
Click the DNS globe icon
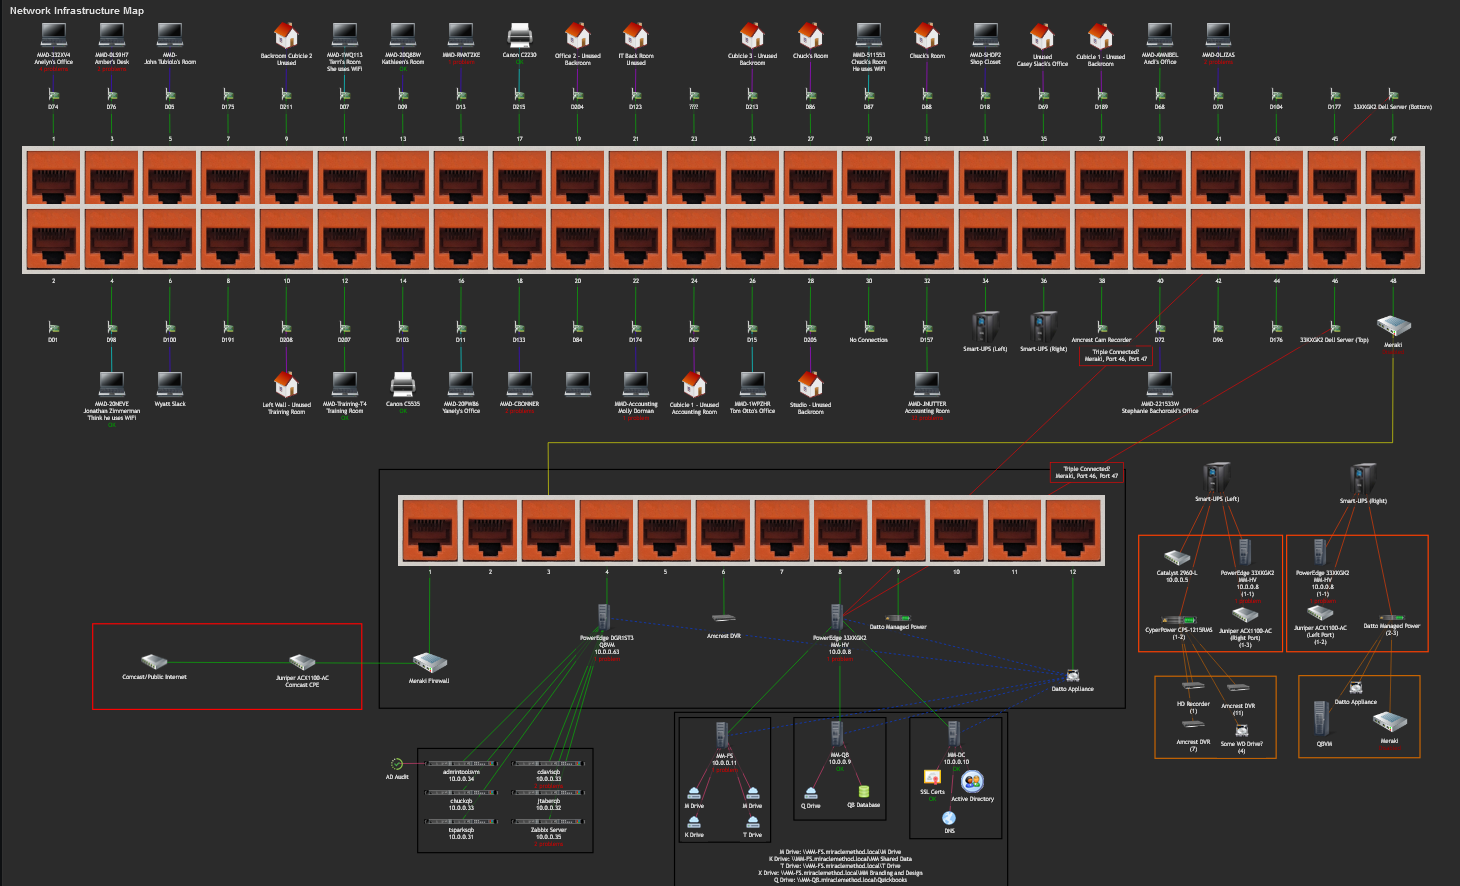pos(949,818)
